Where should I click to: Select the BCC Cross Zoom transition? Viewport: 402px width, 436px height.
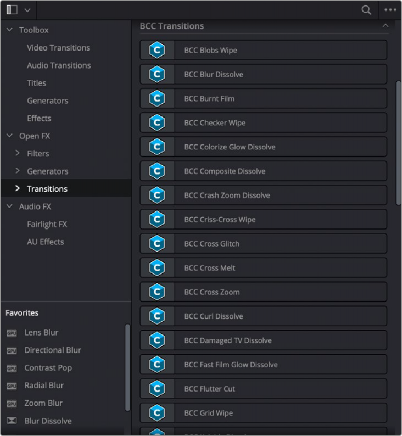[263, 292]
